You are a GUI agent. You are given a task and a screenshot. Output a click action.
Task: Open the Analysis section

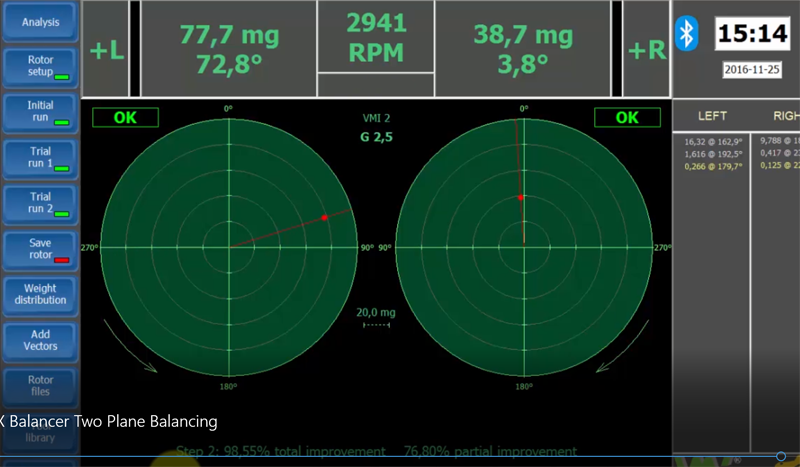point(40,22)
